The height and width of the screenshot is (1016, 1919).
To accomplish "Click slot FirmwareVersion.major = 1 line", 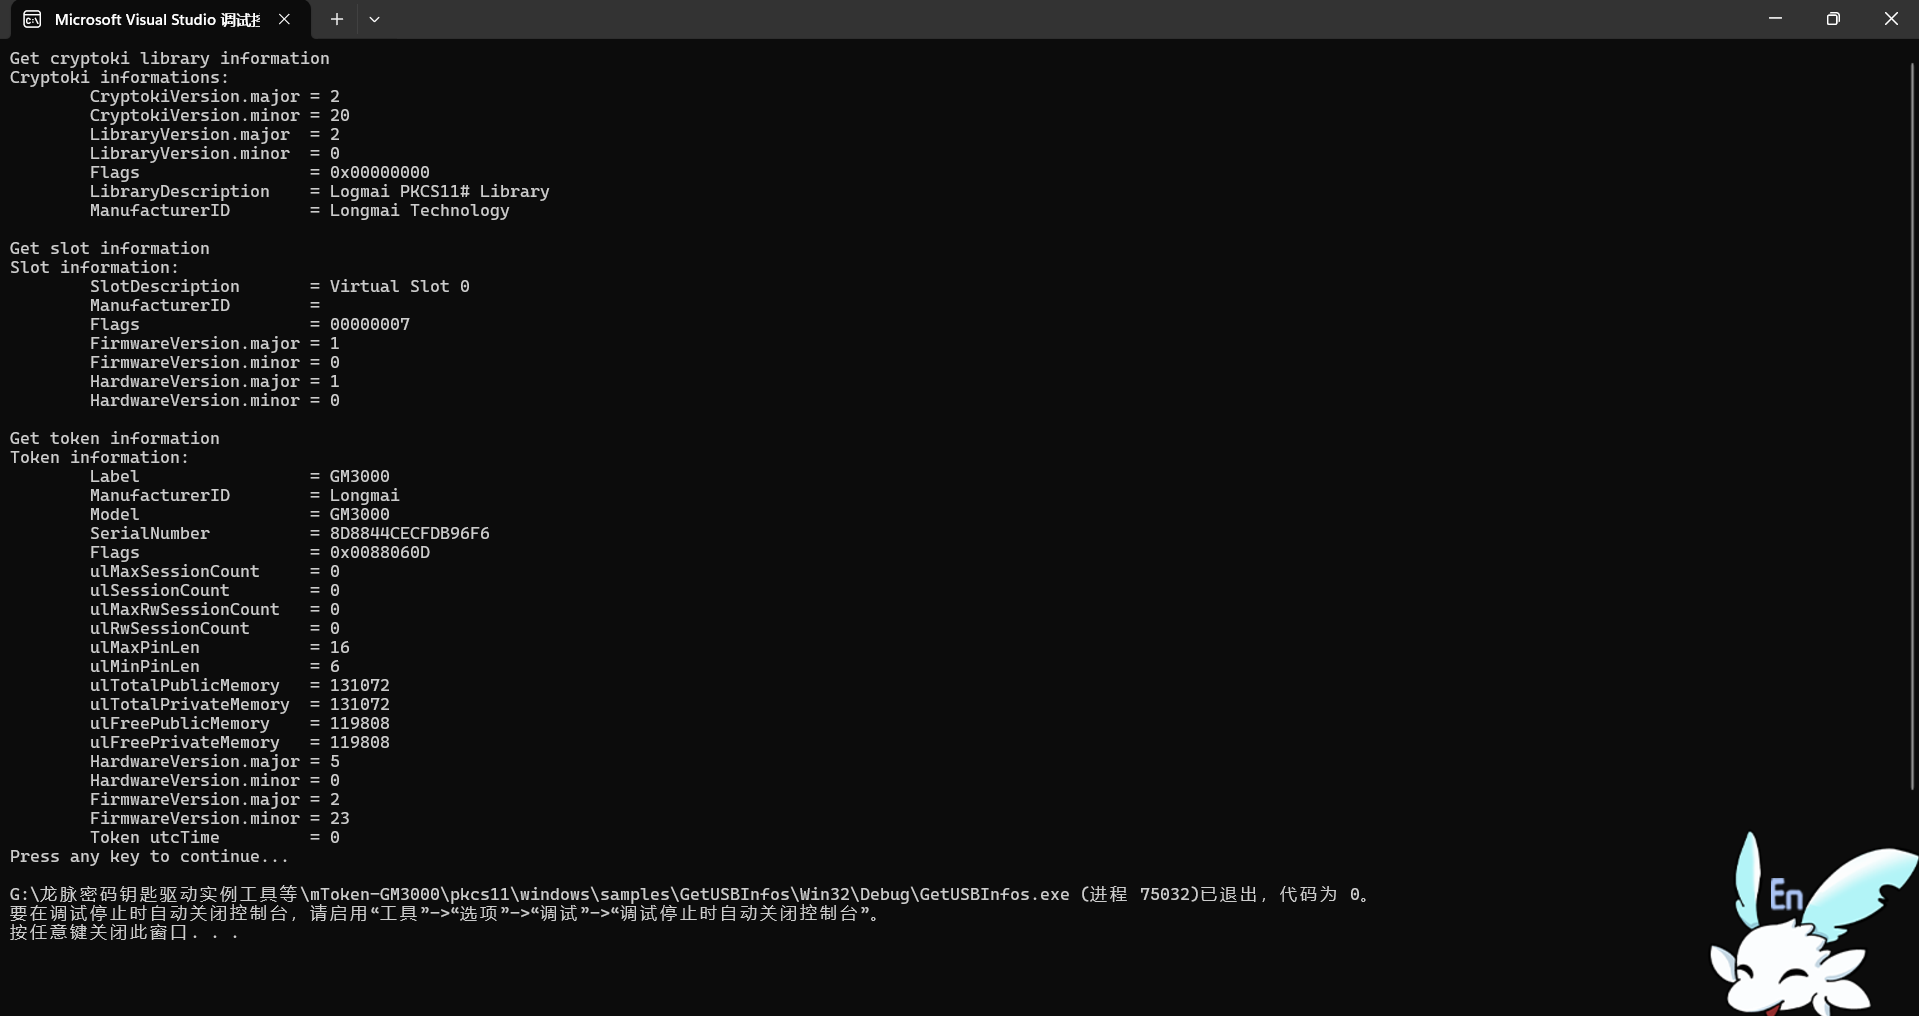I will point(215,343).
